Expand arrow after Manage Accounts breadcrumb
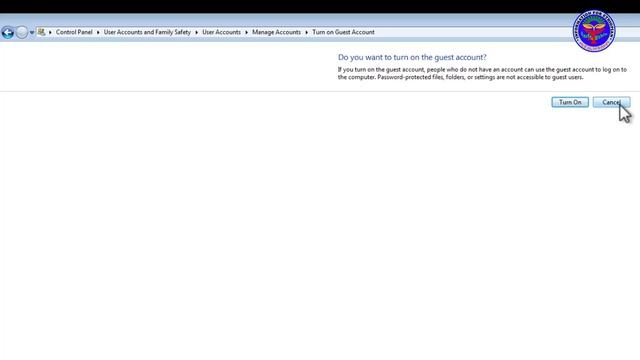This screenshot has width=640, height=360. [x=306, y=32]
